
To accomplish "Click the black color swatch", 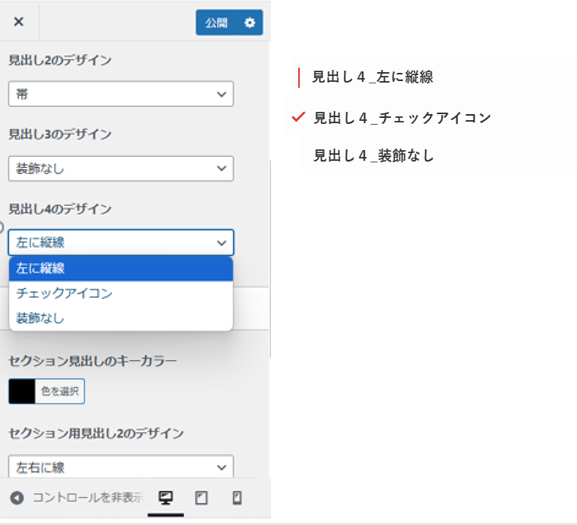I will point(22,391).
